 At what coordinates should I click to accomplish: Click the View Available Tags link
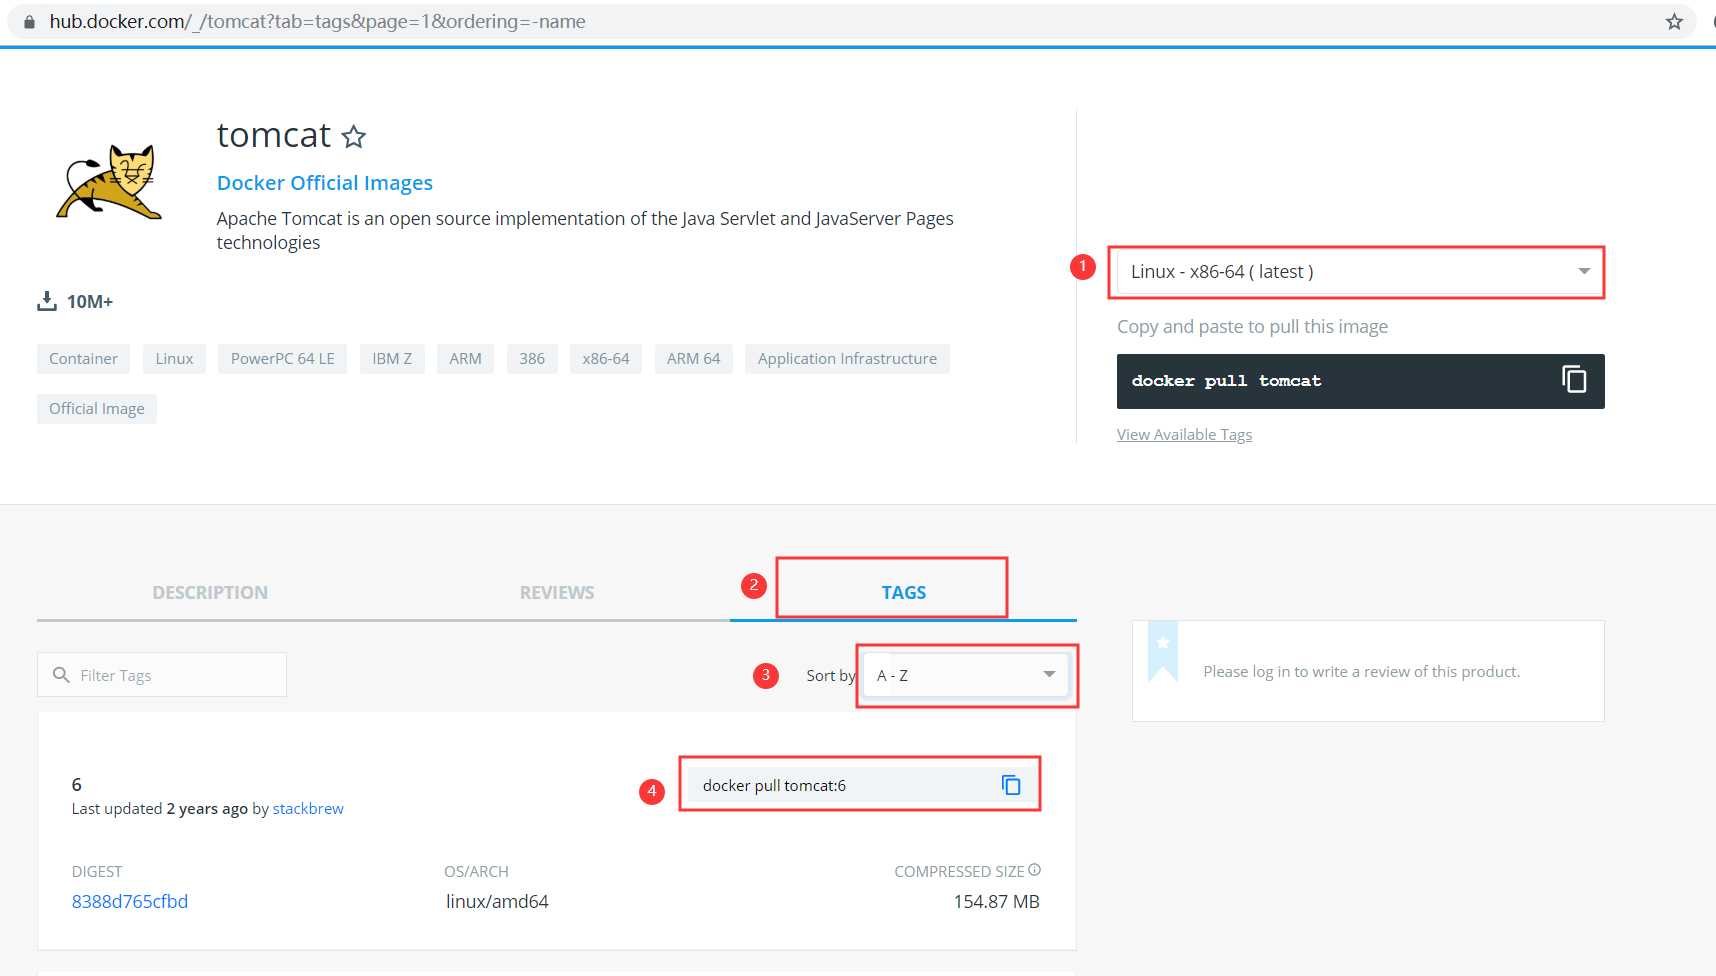point(1184,435)
